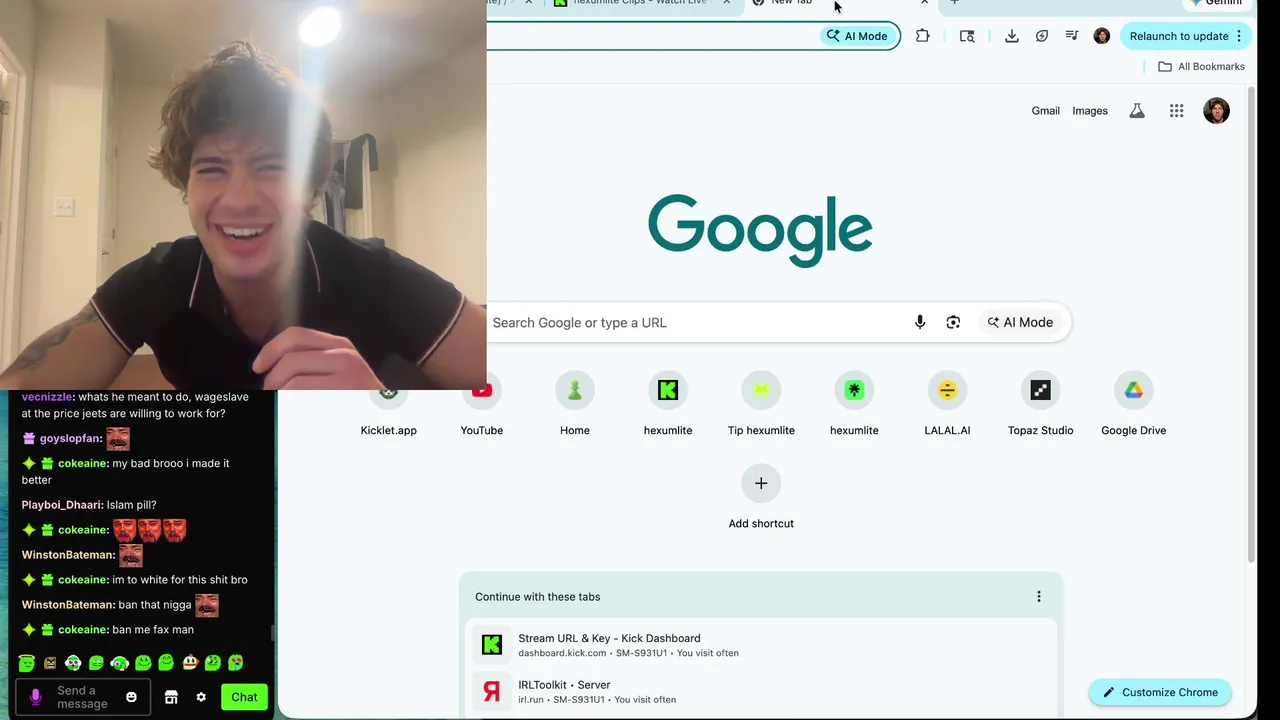The image size is (1280, 720).
Task: Open Continue with these tabs options menu
Action: pos(1038,597)
